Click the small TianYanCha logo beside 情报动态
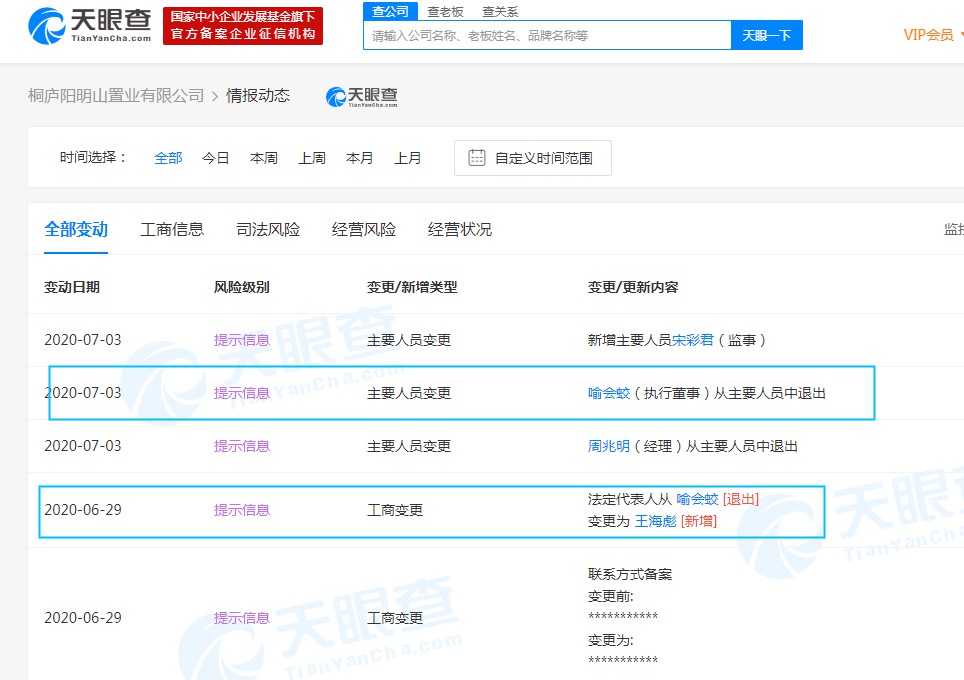964x680 pixels. coord(362,97)
